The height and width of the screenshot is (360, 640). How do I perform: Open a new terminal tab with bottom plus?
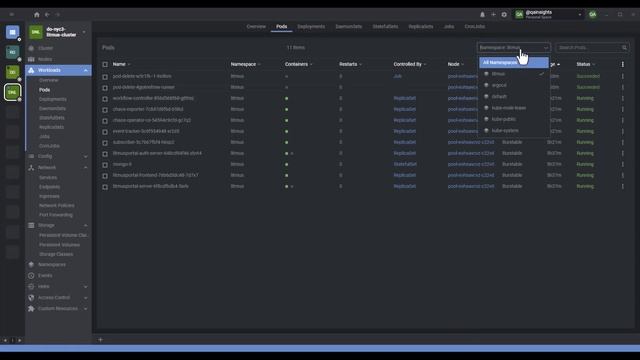click(100, 340)
